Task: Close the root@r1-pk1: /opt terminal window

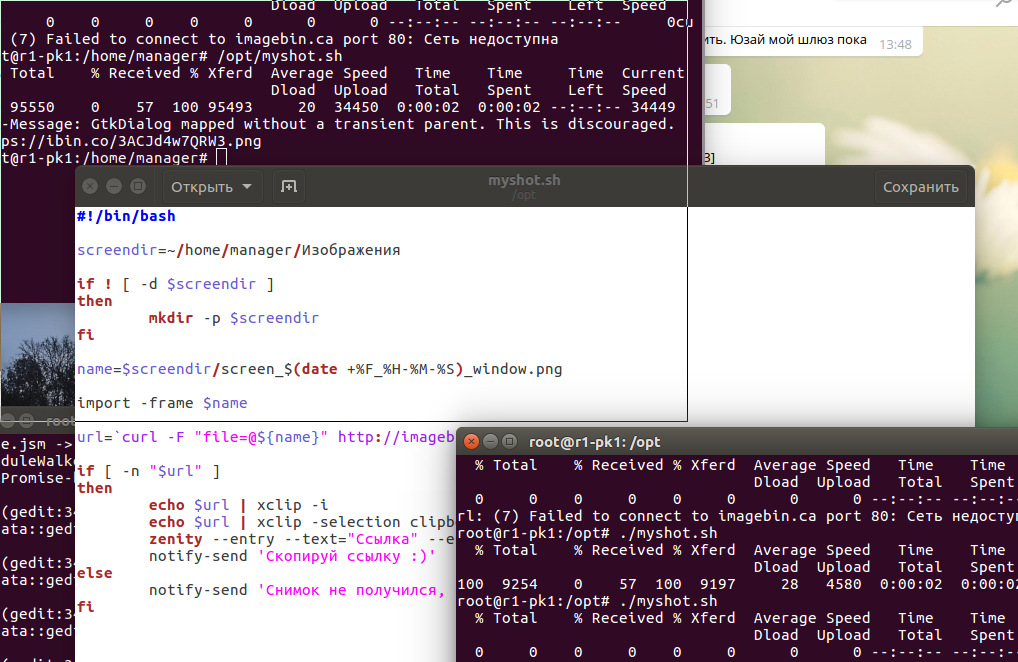Action: tap(472, 442)
